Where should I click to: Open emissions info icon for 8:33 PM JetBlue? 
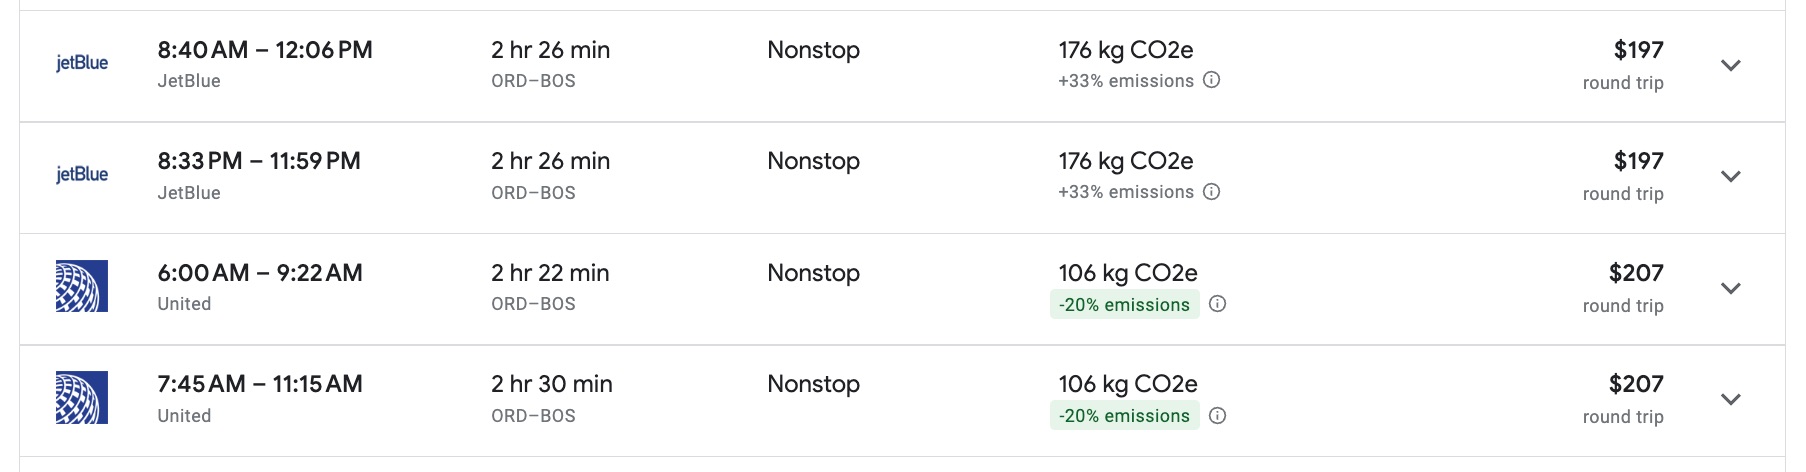click(x=1211, y=192)
